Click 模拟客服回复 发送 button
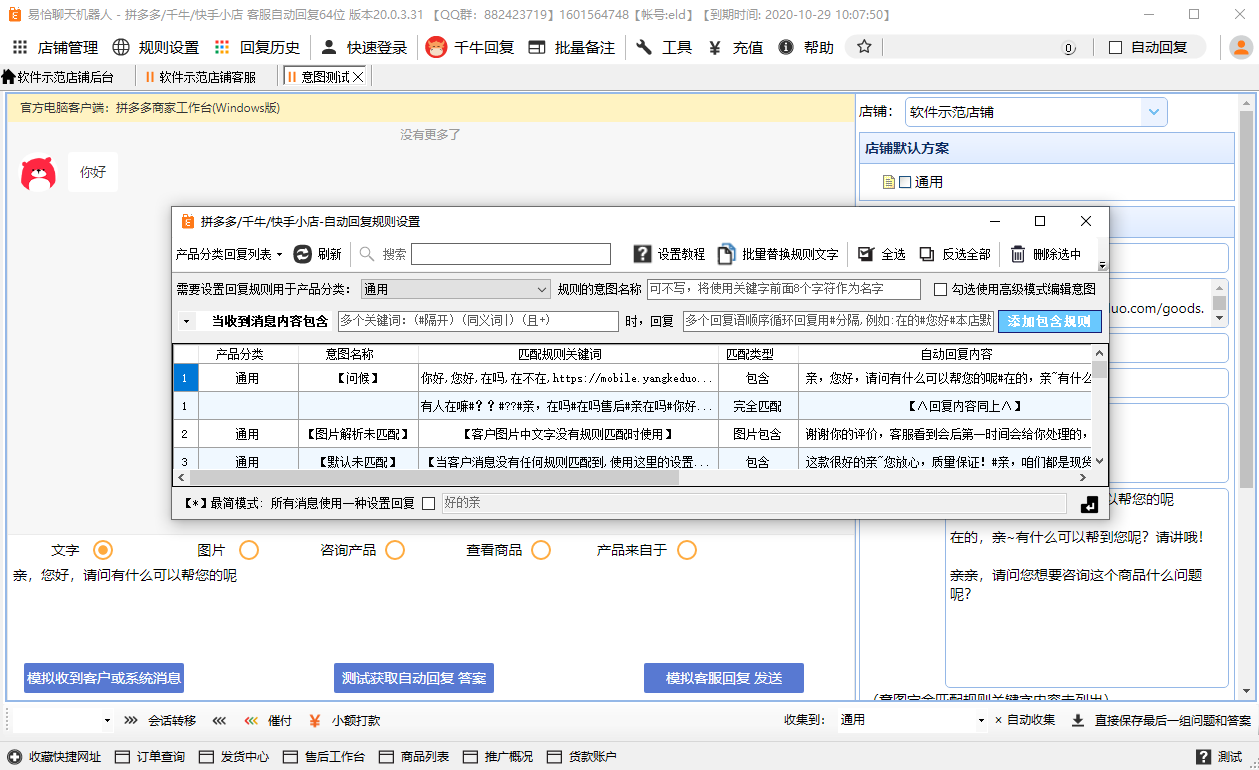The image size is (1259, 770). pyautogui.click(x=724, y=678)
